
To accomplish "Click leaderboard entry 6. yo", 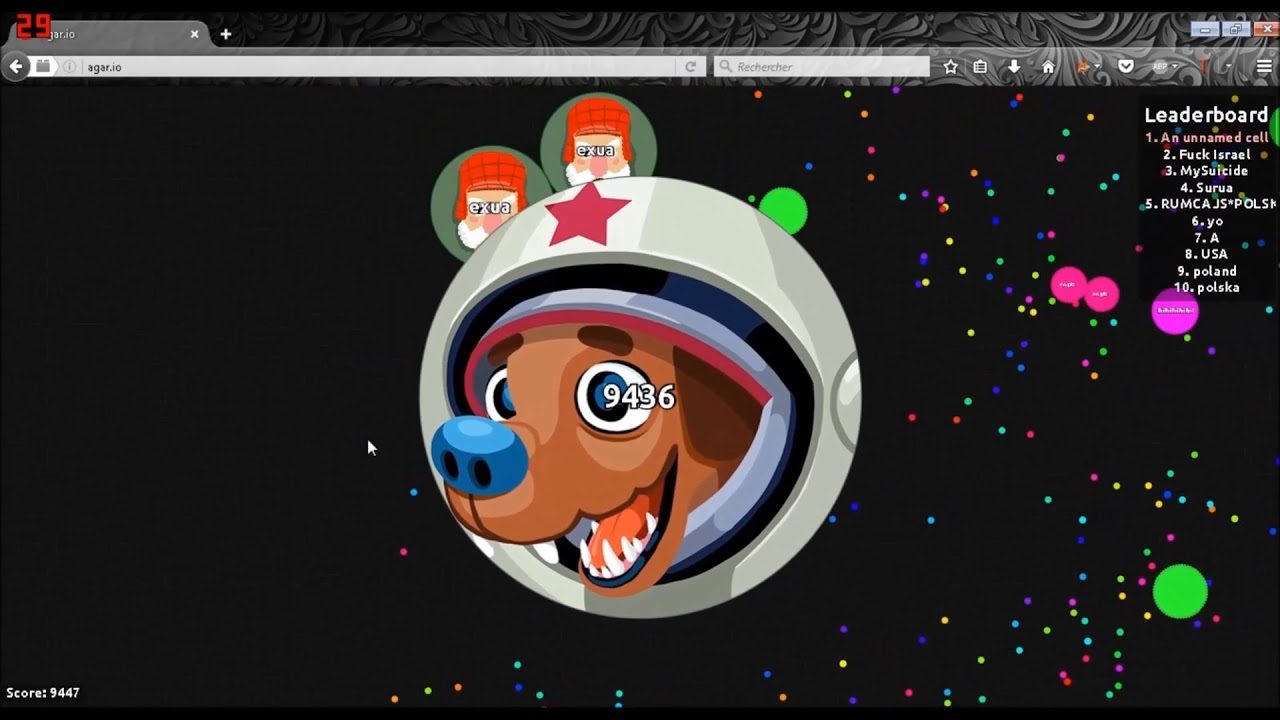I will click(1207, 221).
